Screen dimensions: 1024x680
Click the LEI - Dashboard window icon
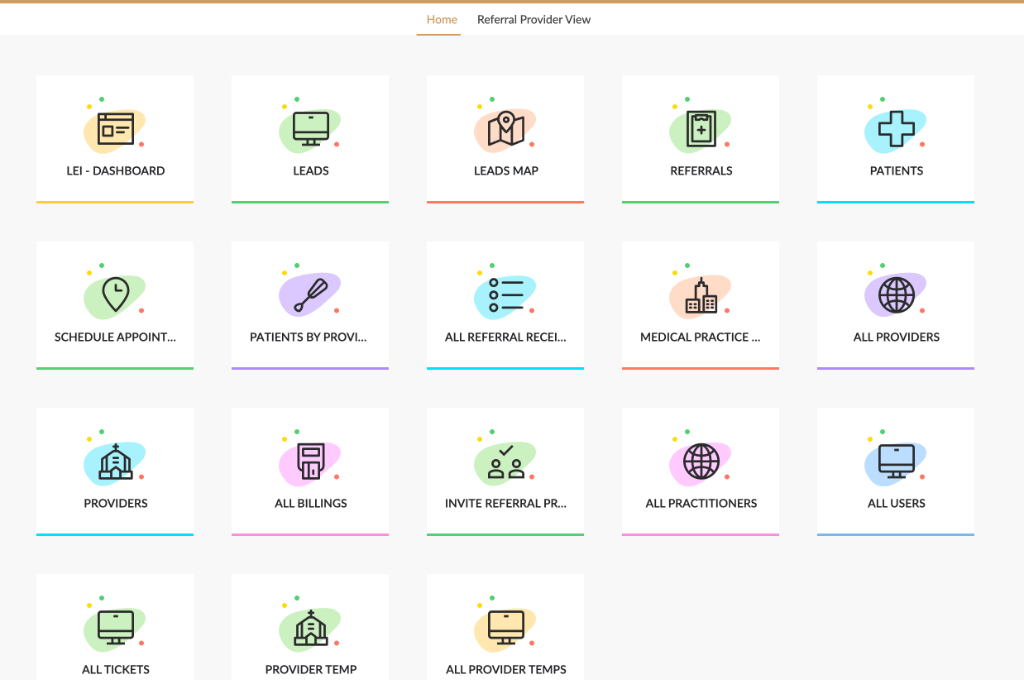pyautogui.click(x=116, y=129)
